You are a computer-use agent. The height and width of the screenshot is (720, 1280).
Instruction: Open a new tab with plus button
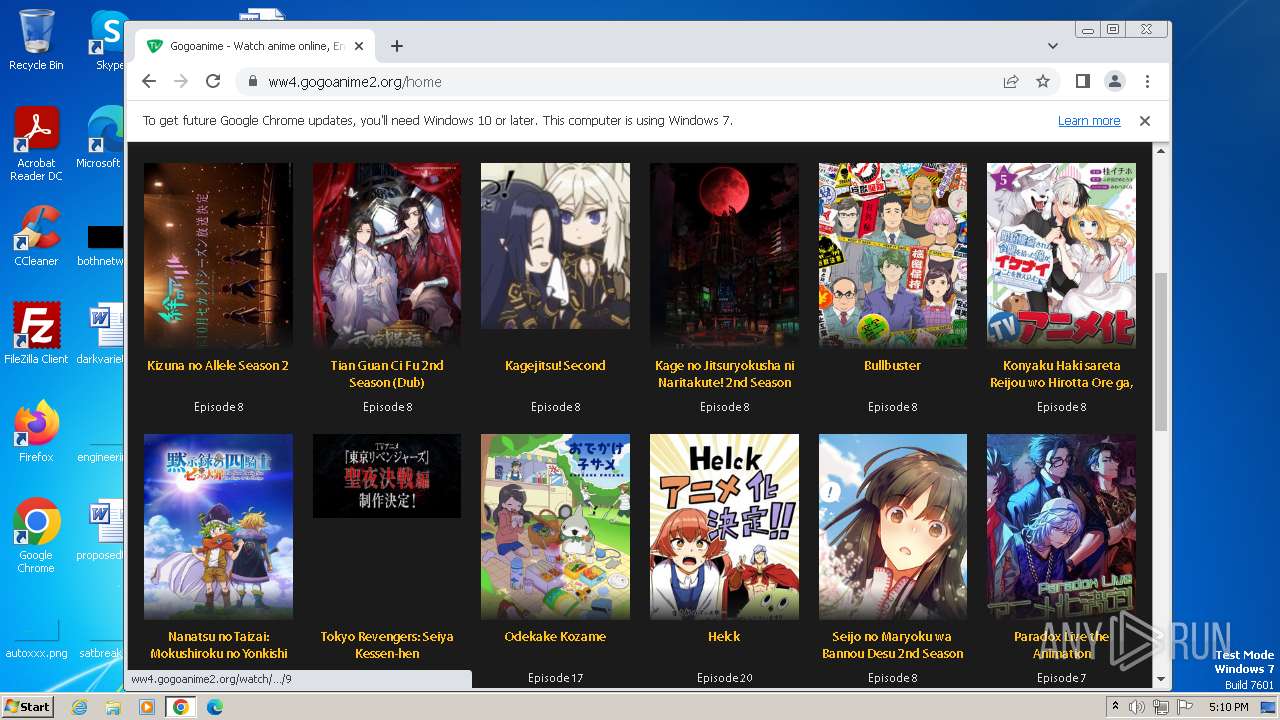(397, 46)
